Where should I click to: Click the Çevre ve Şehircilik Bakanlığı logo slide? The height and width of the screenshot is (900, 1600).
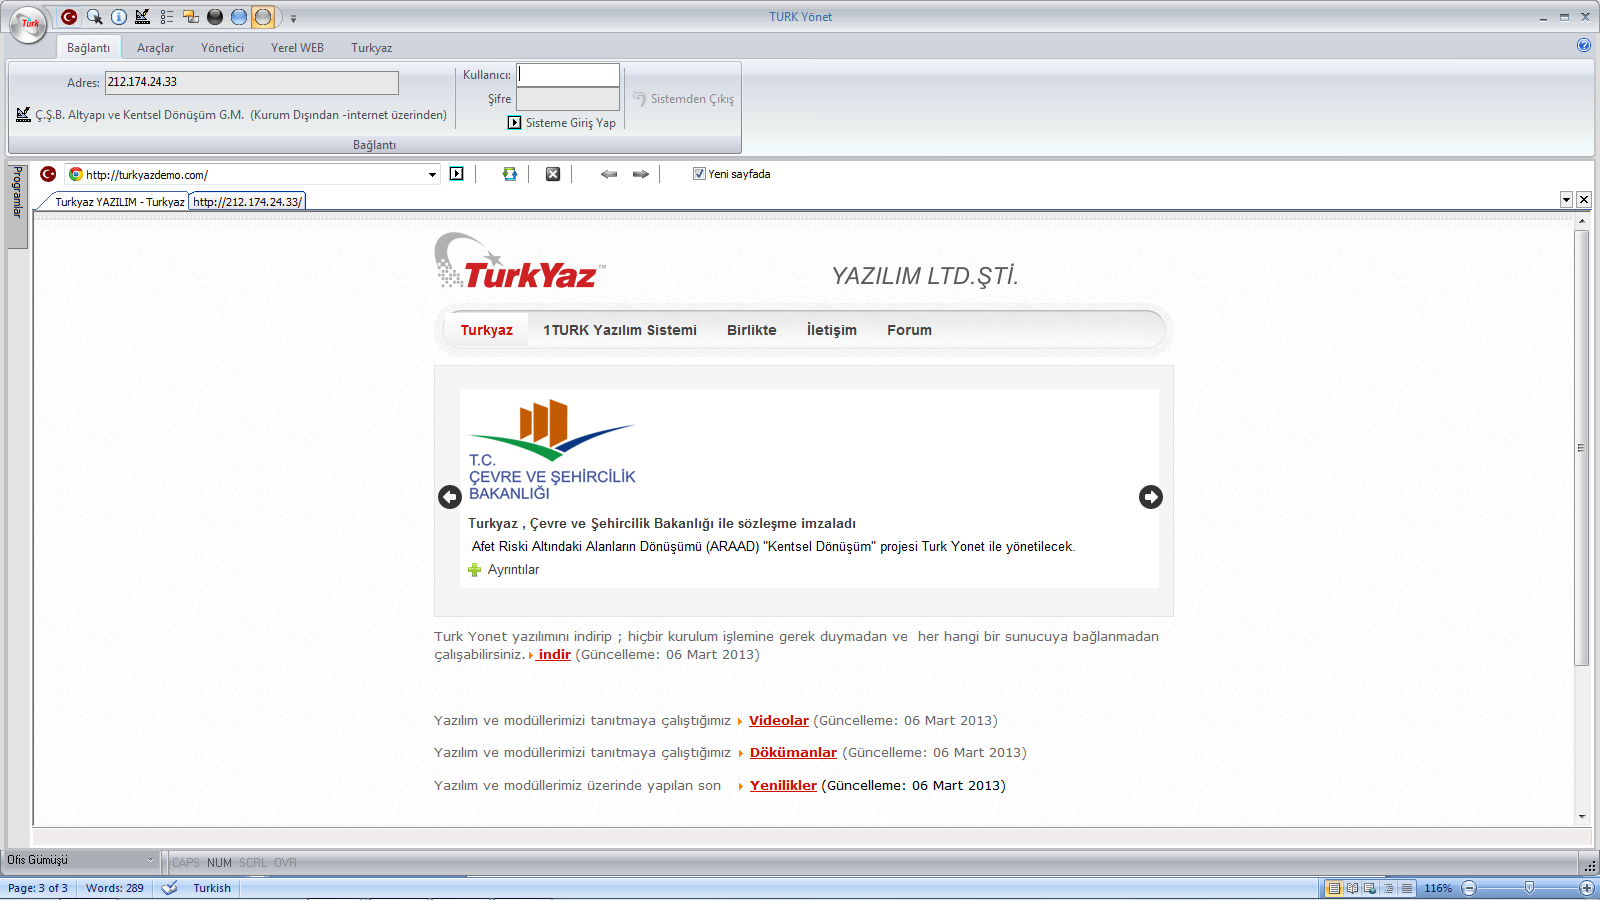(552, 450)
